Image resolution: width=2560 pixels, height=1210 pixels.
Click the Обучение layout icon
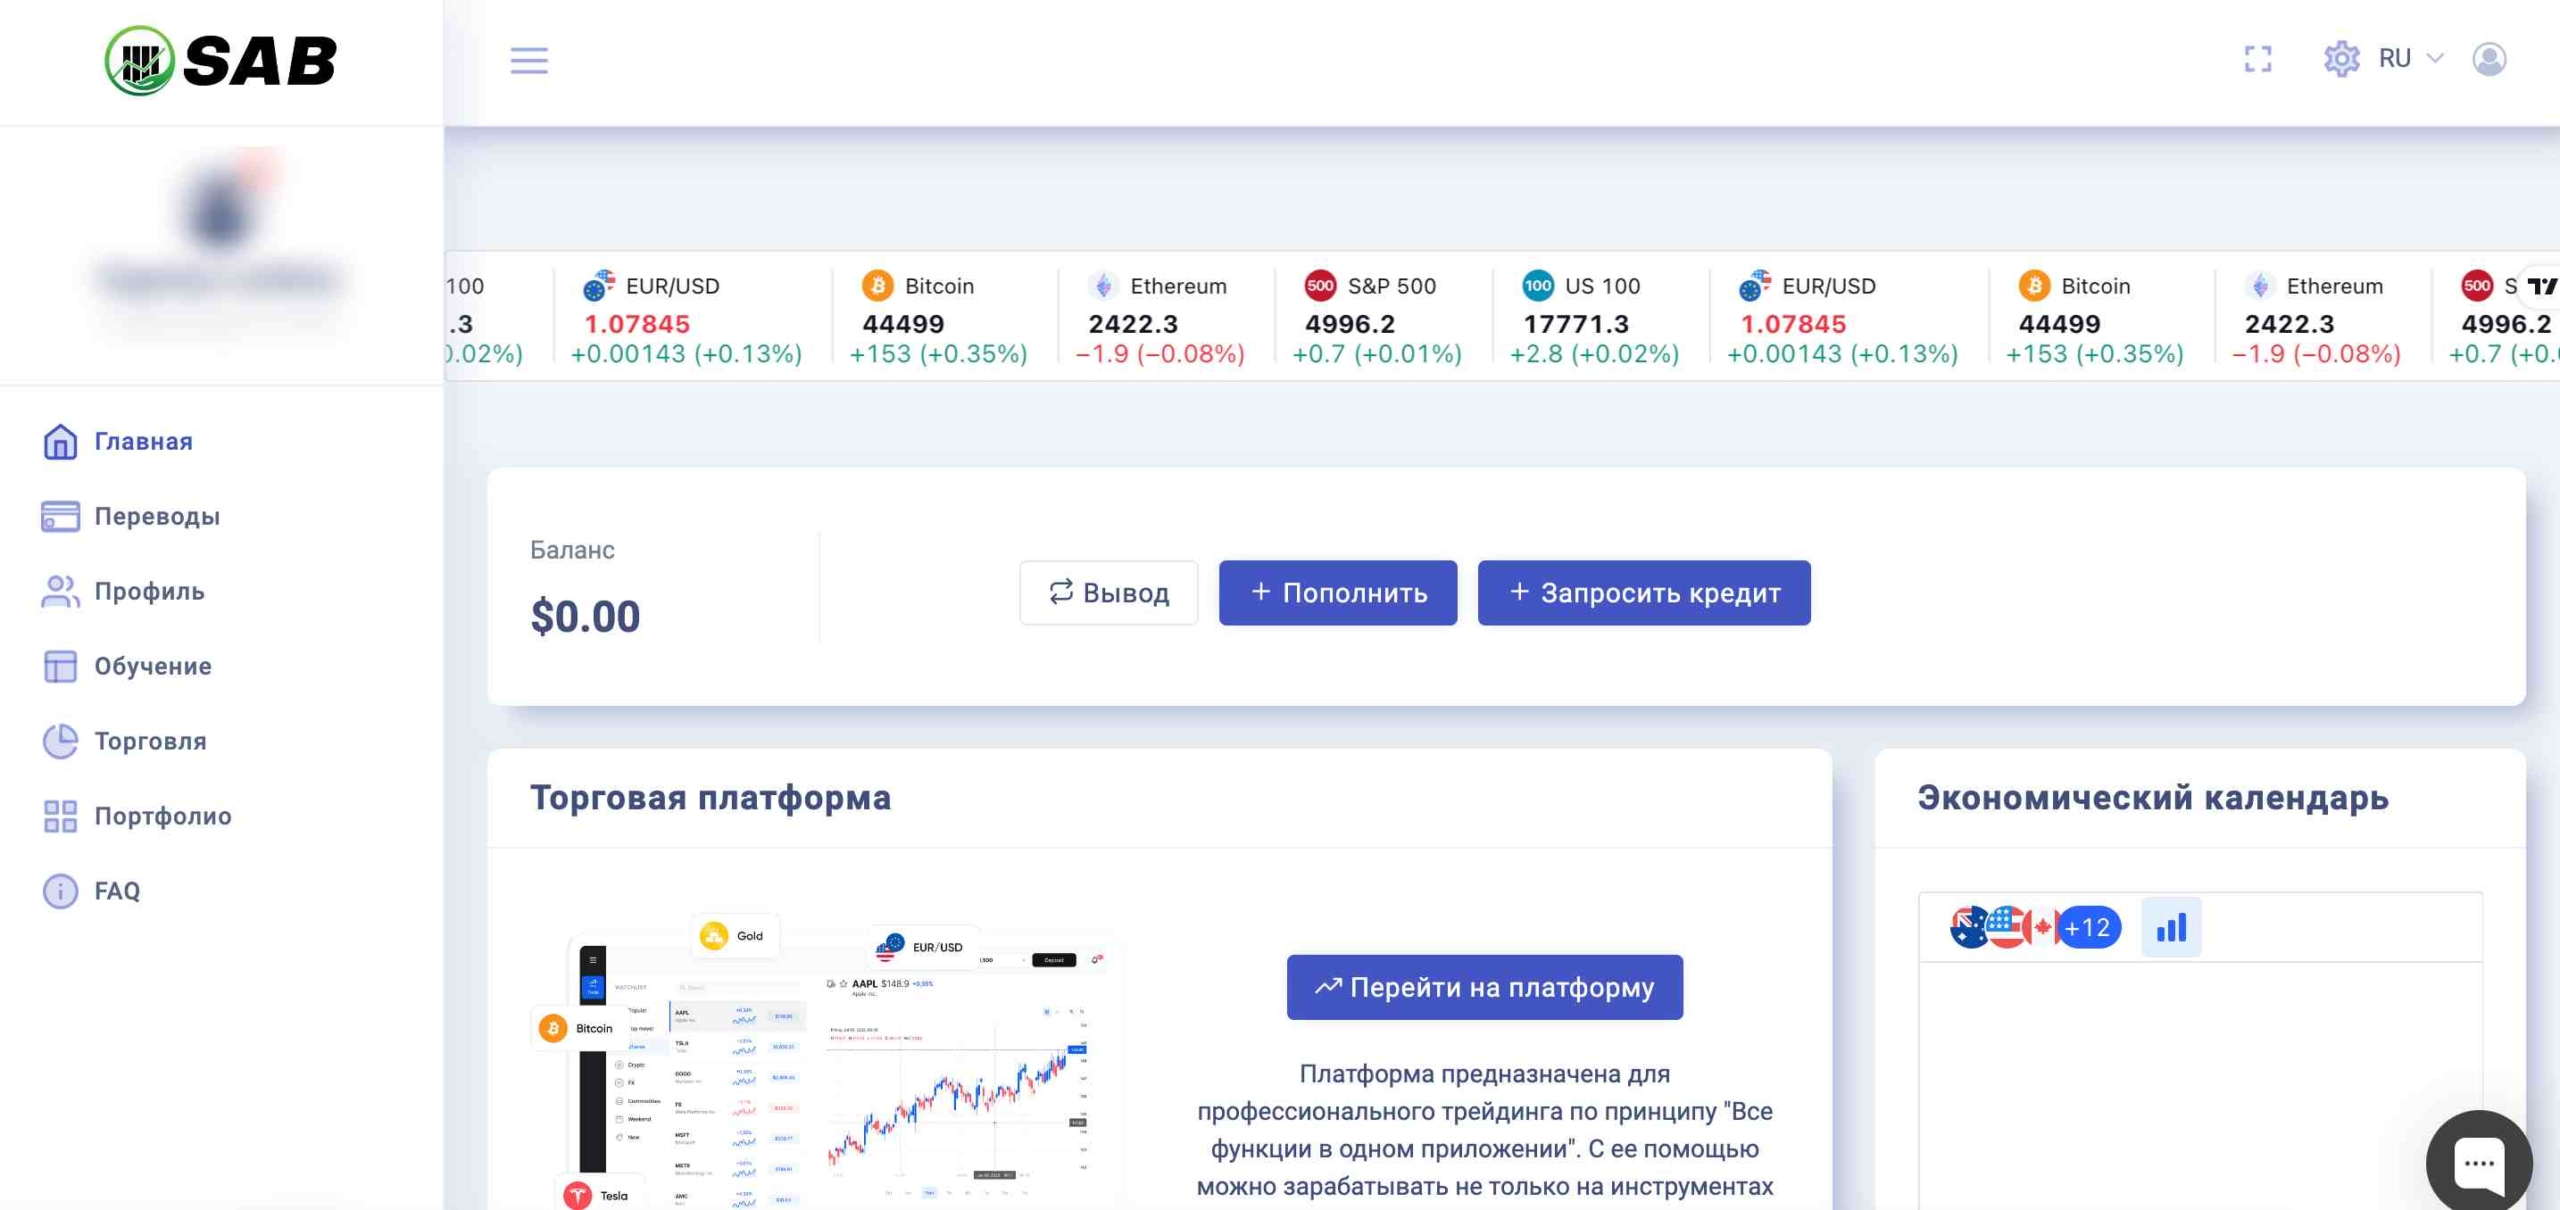point(60,666)
